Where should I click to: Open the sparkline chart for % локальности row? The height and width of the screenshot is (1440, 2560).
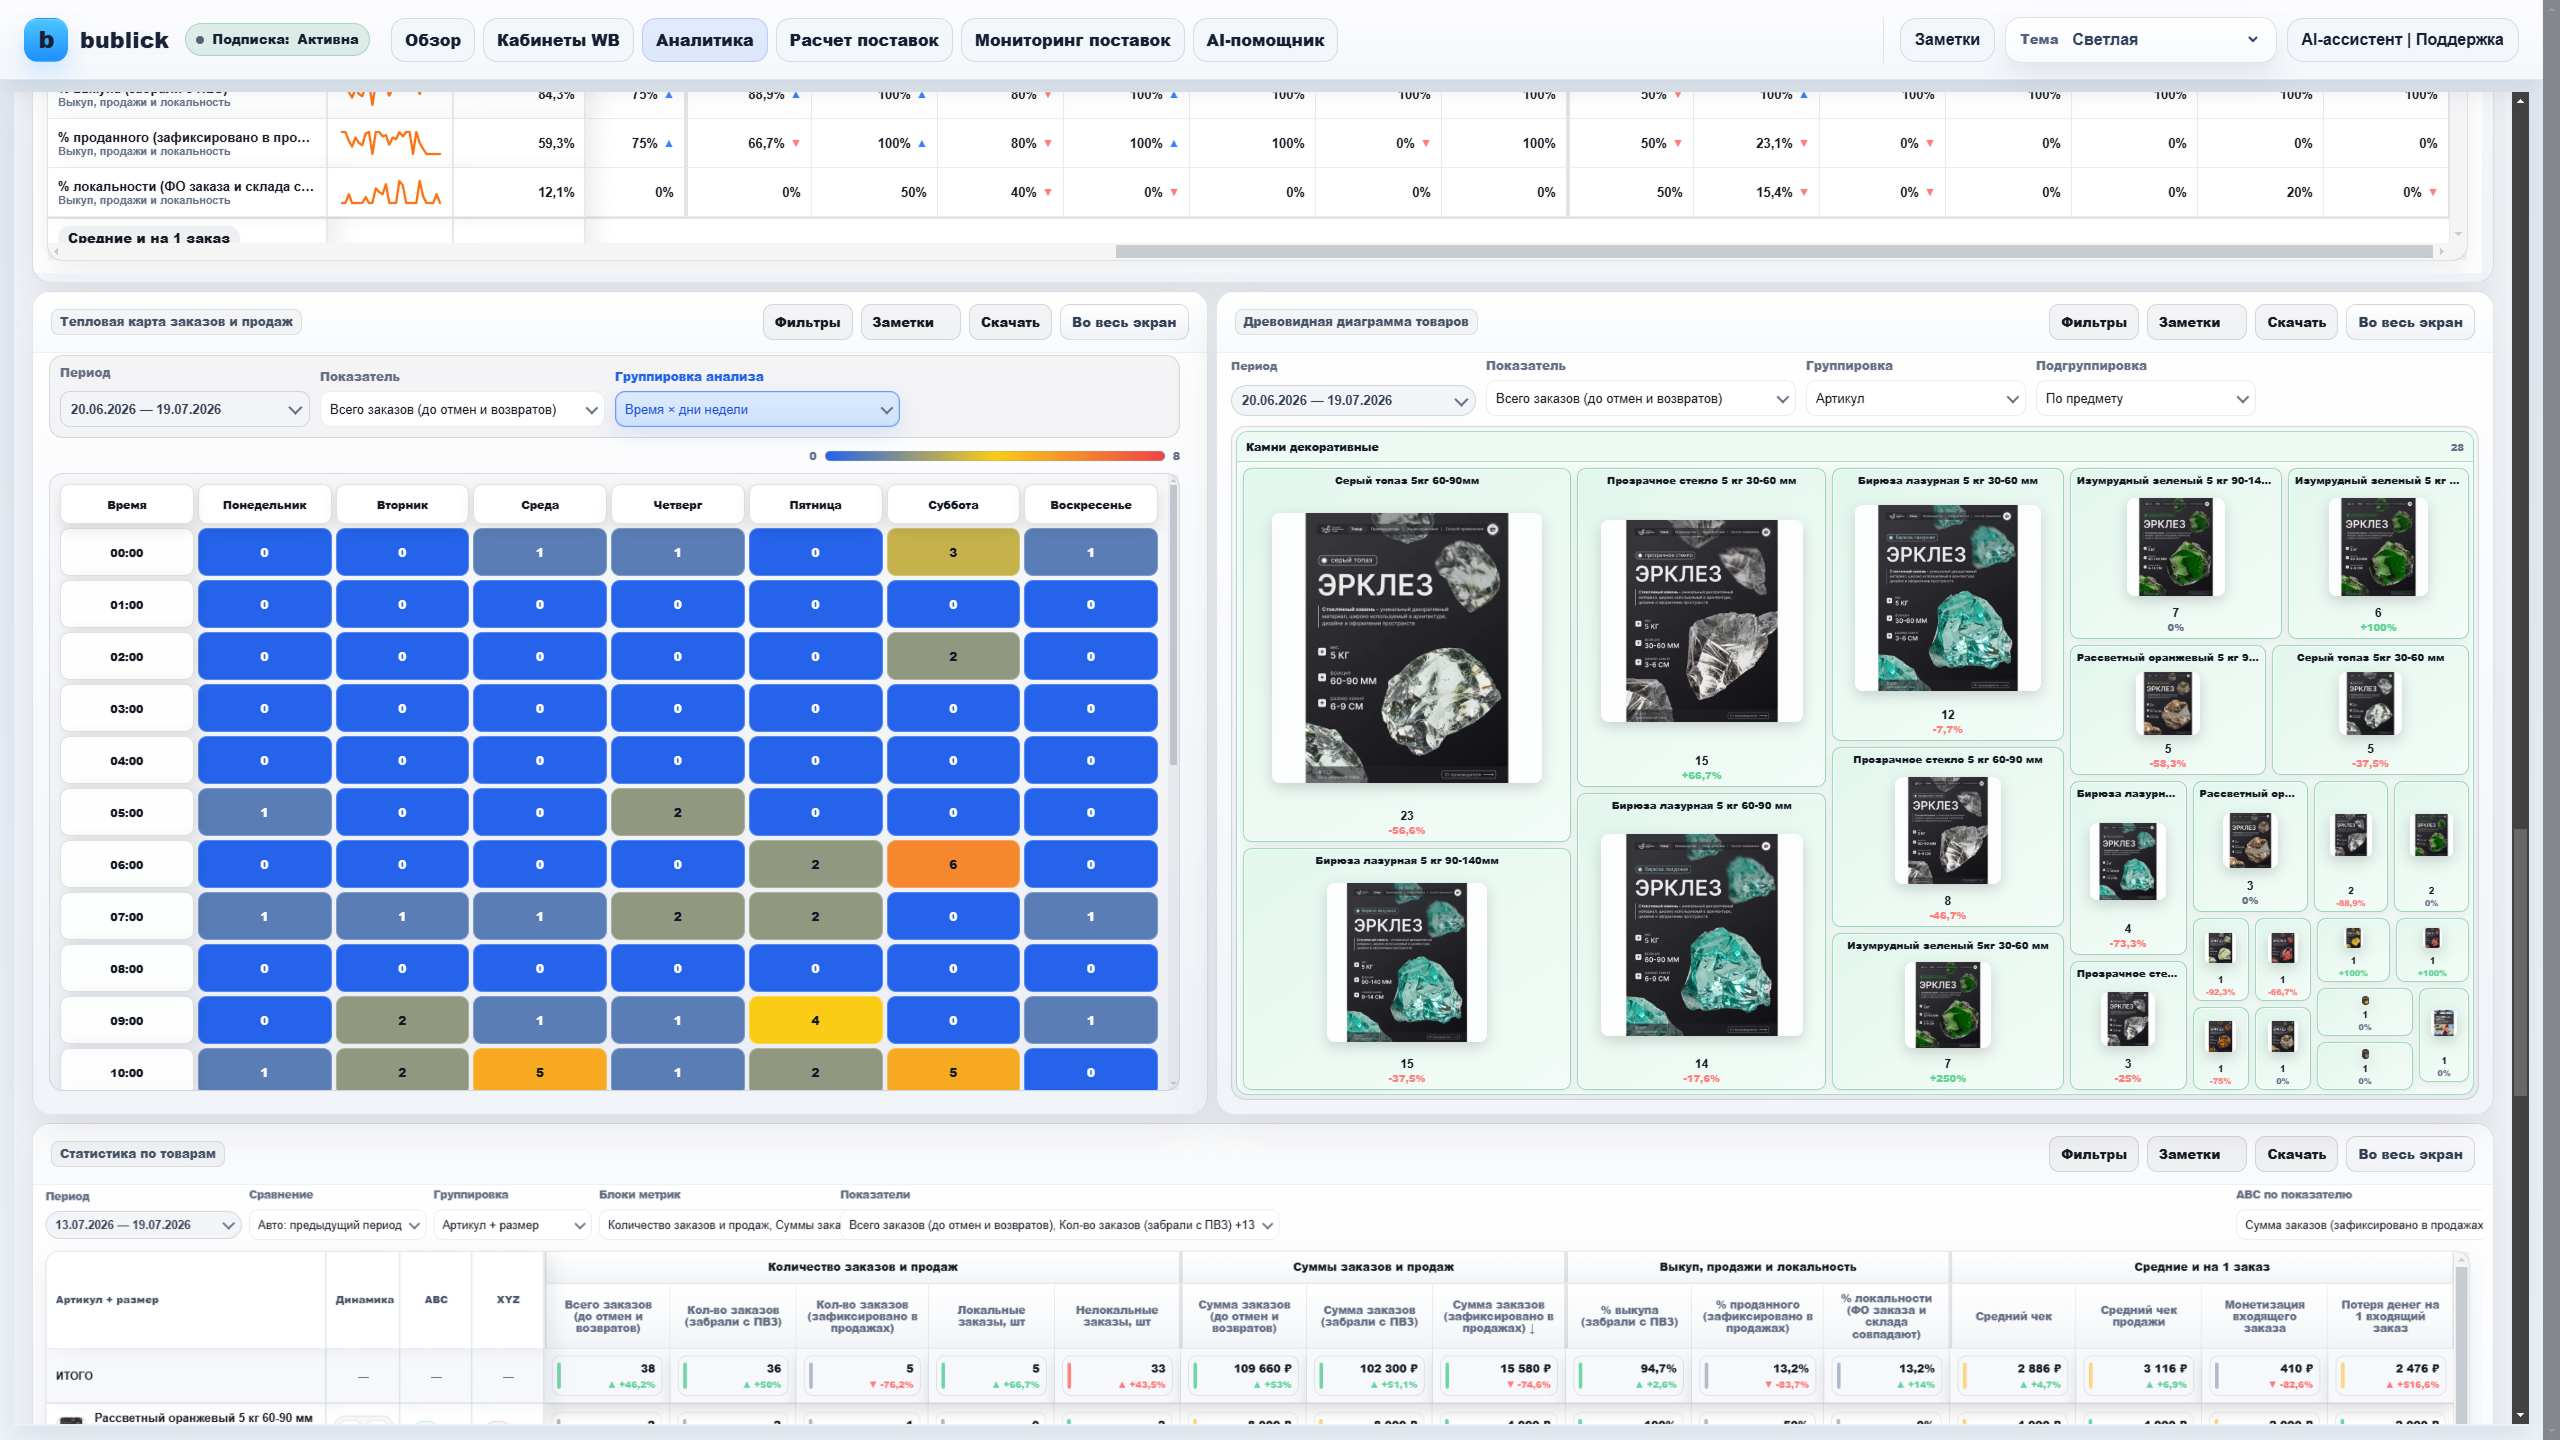tap(390, 192)
